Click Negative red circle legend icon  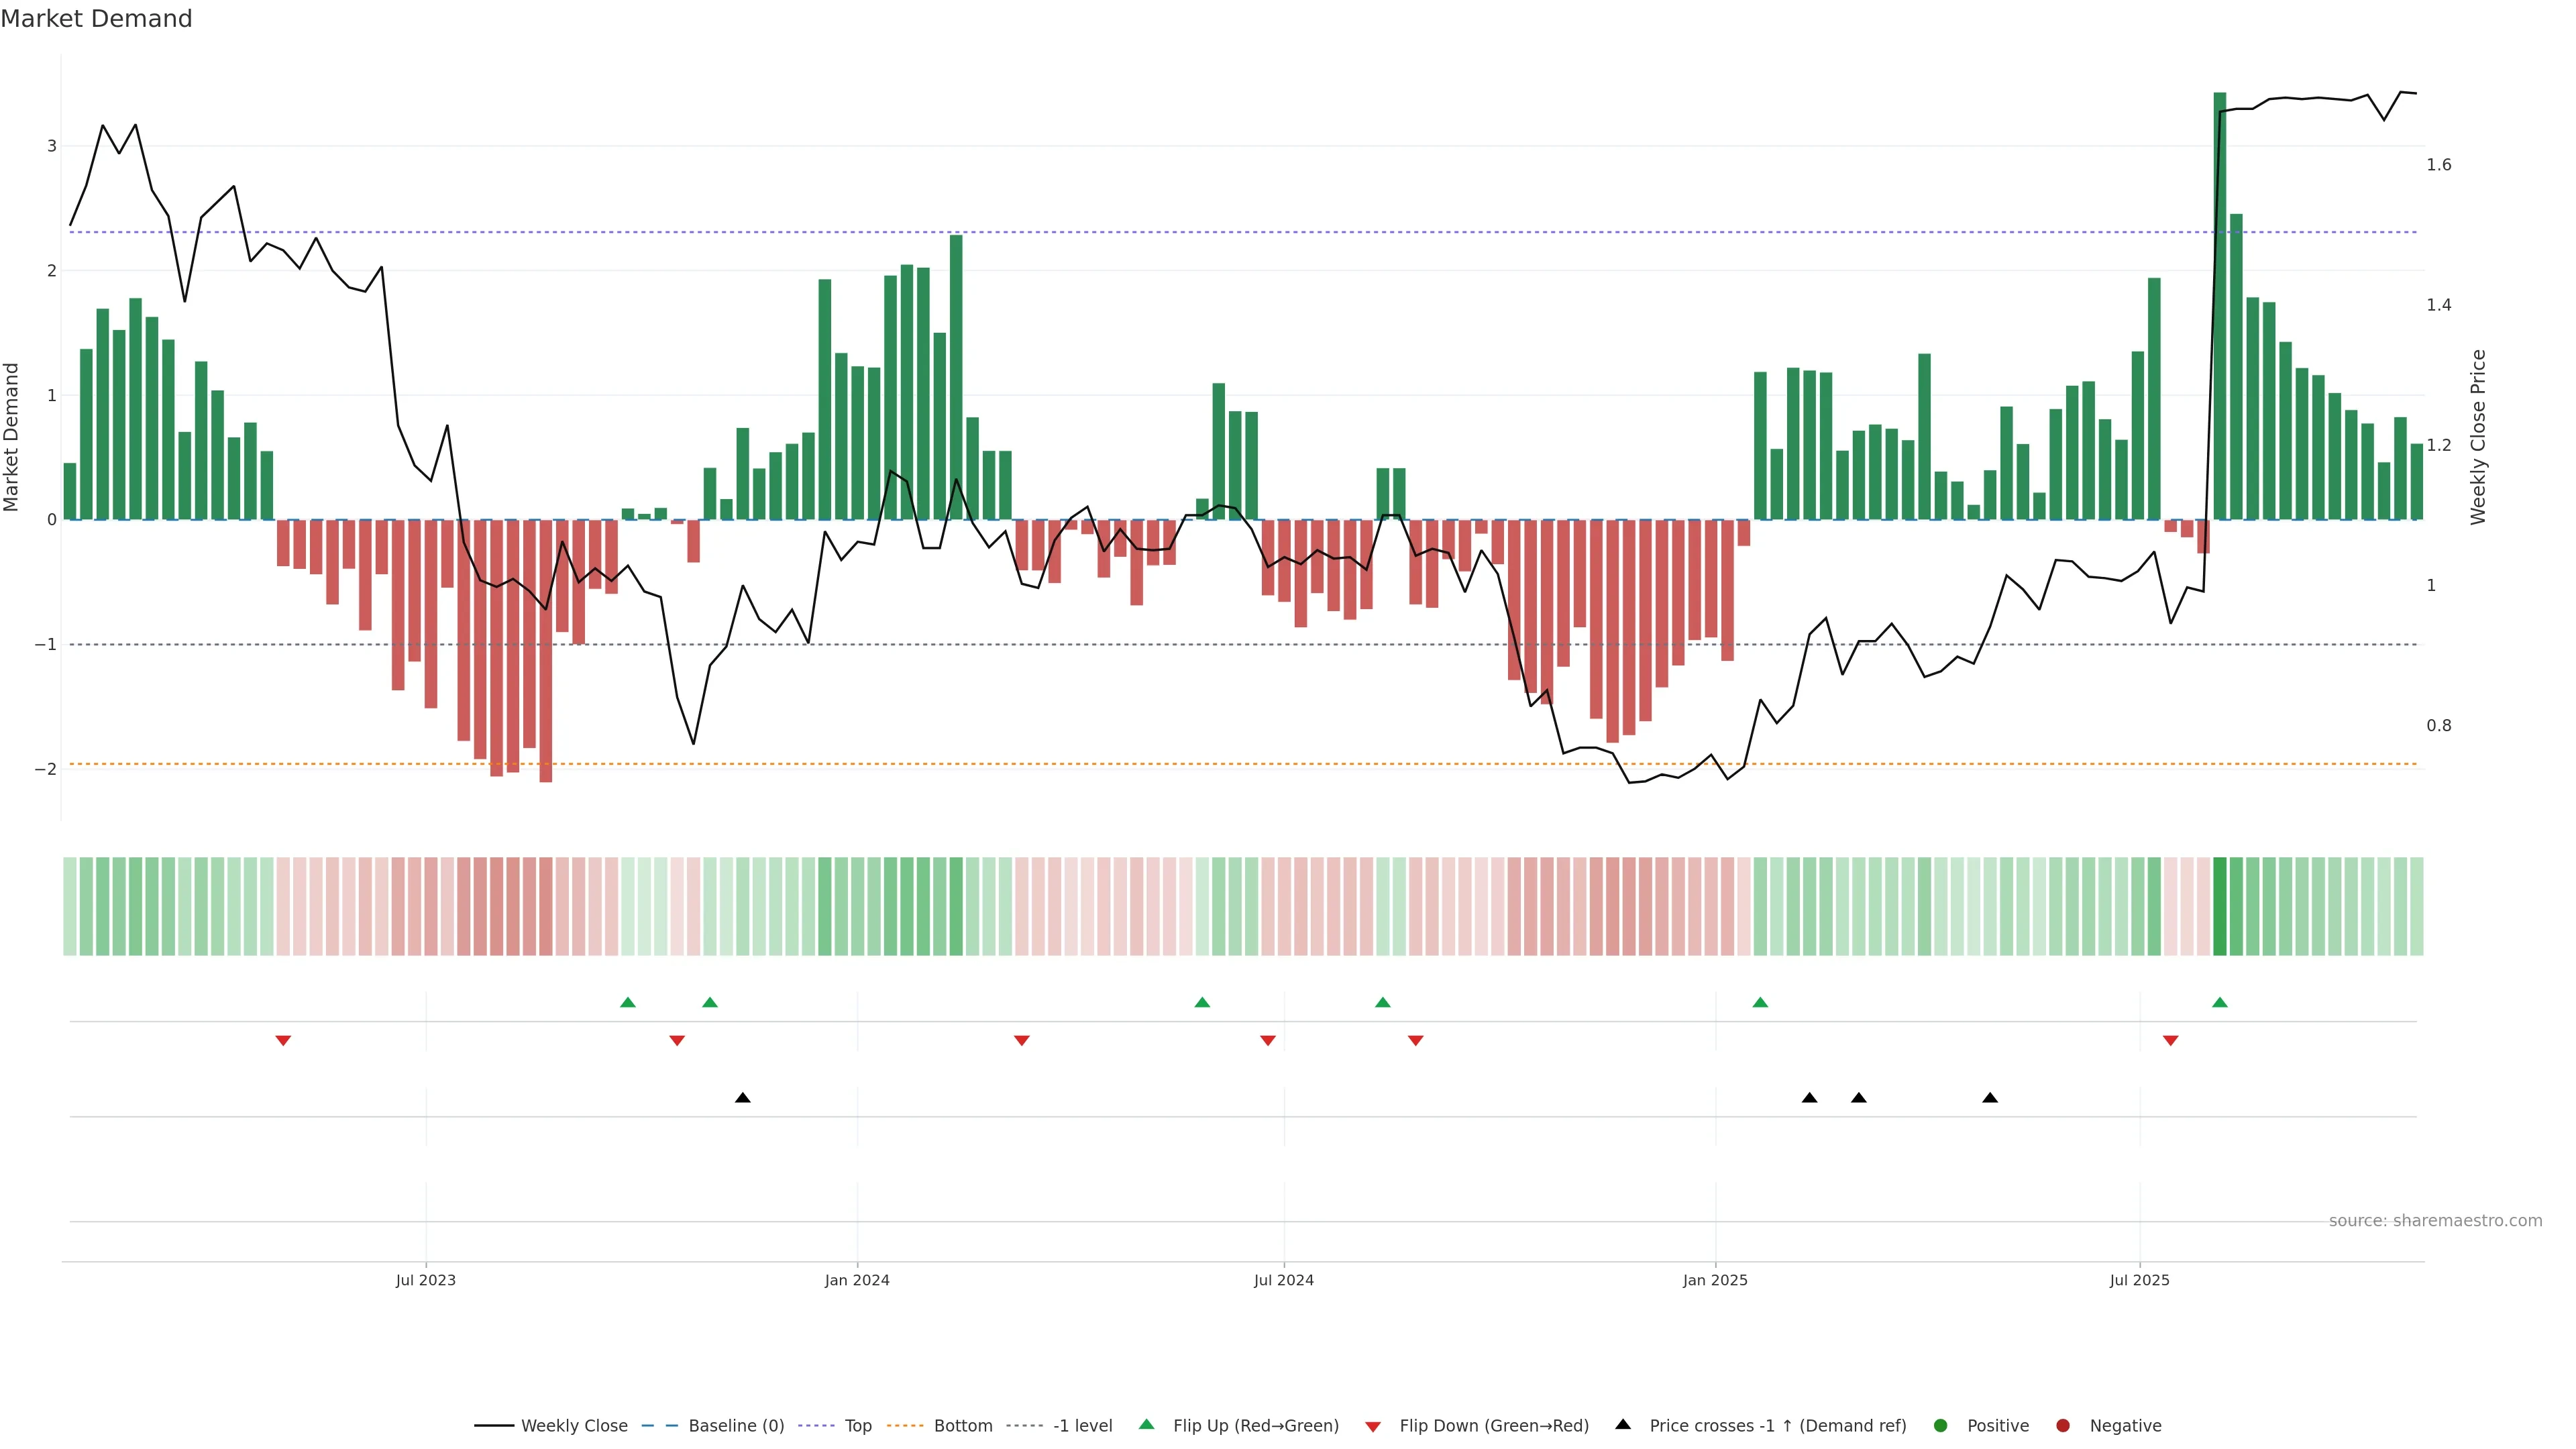pyautogui.click(x=2063, y=1426)
